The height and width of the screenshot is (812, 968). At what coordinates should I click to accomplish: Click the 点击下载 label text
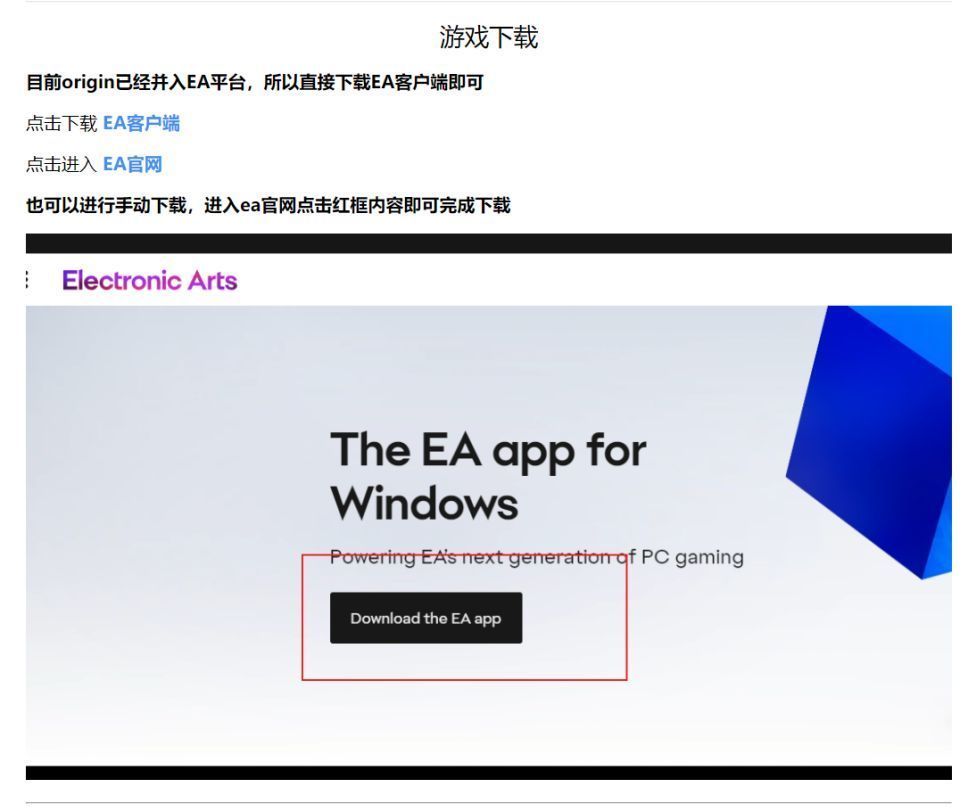point(62,123)
